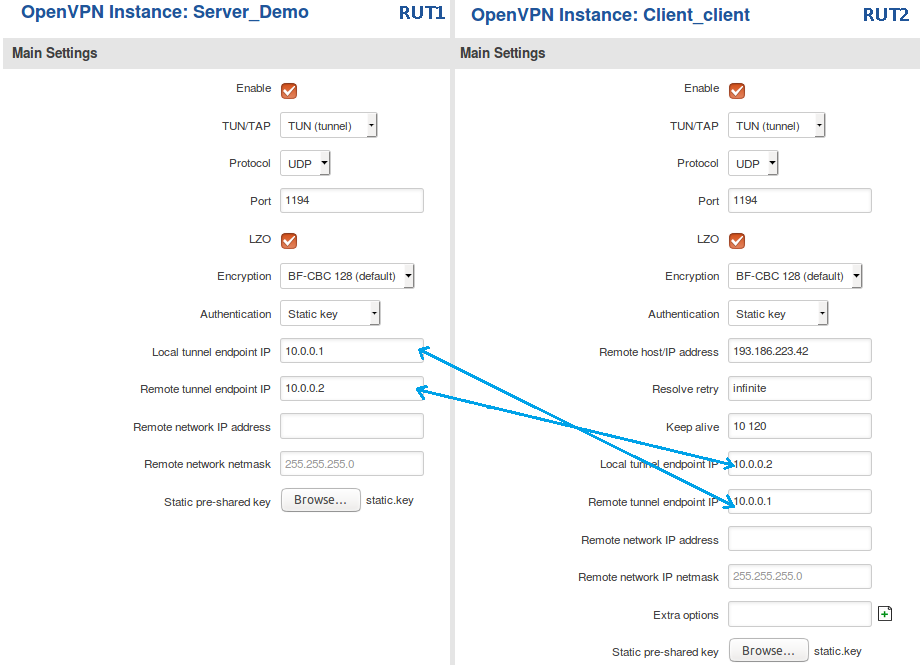Image resolution: width=920 pixels, height=665 pixels.
Task: Open the client TUN/TAP dropdown
Action: coord(776,125)
